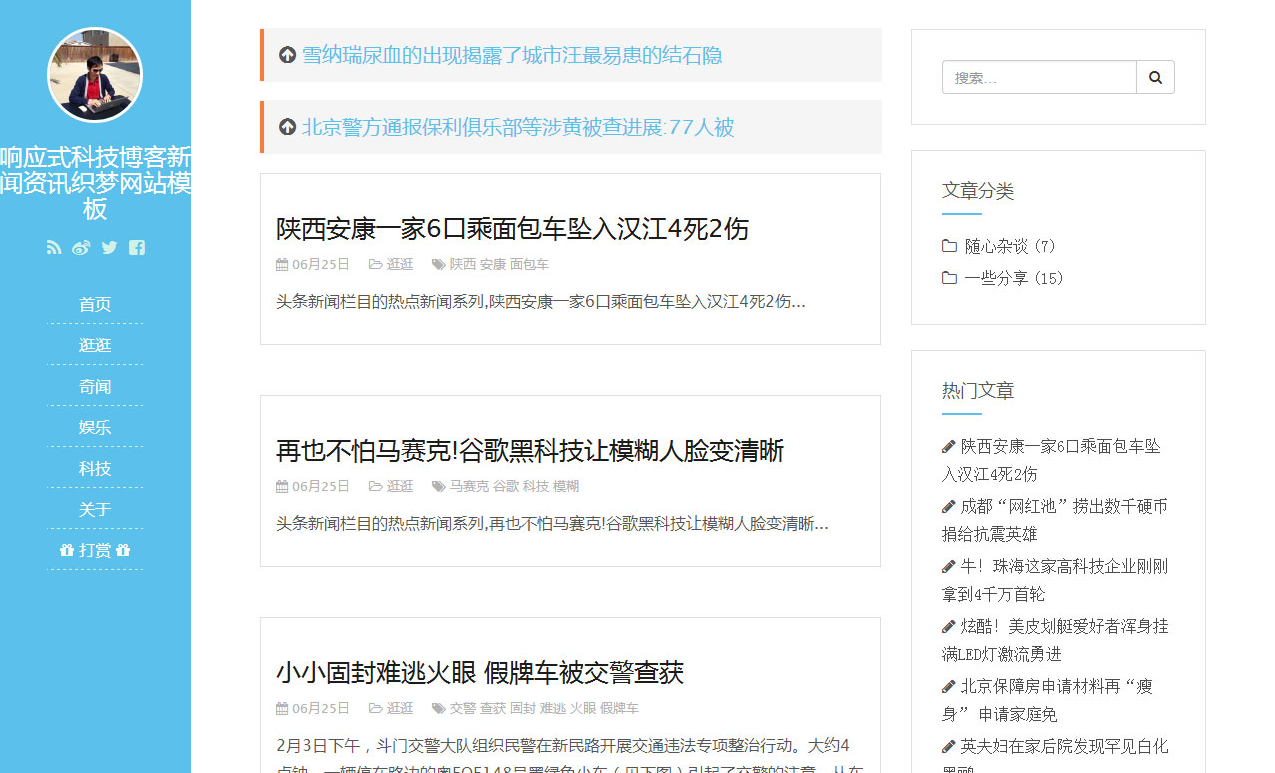Open the Facebook icon under the avatar
1275x773 pixels.
136,247
